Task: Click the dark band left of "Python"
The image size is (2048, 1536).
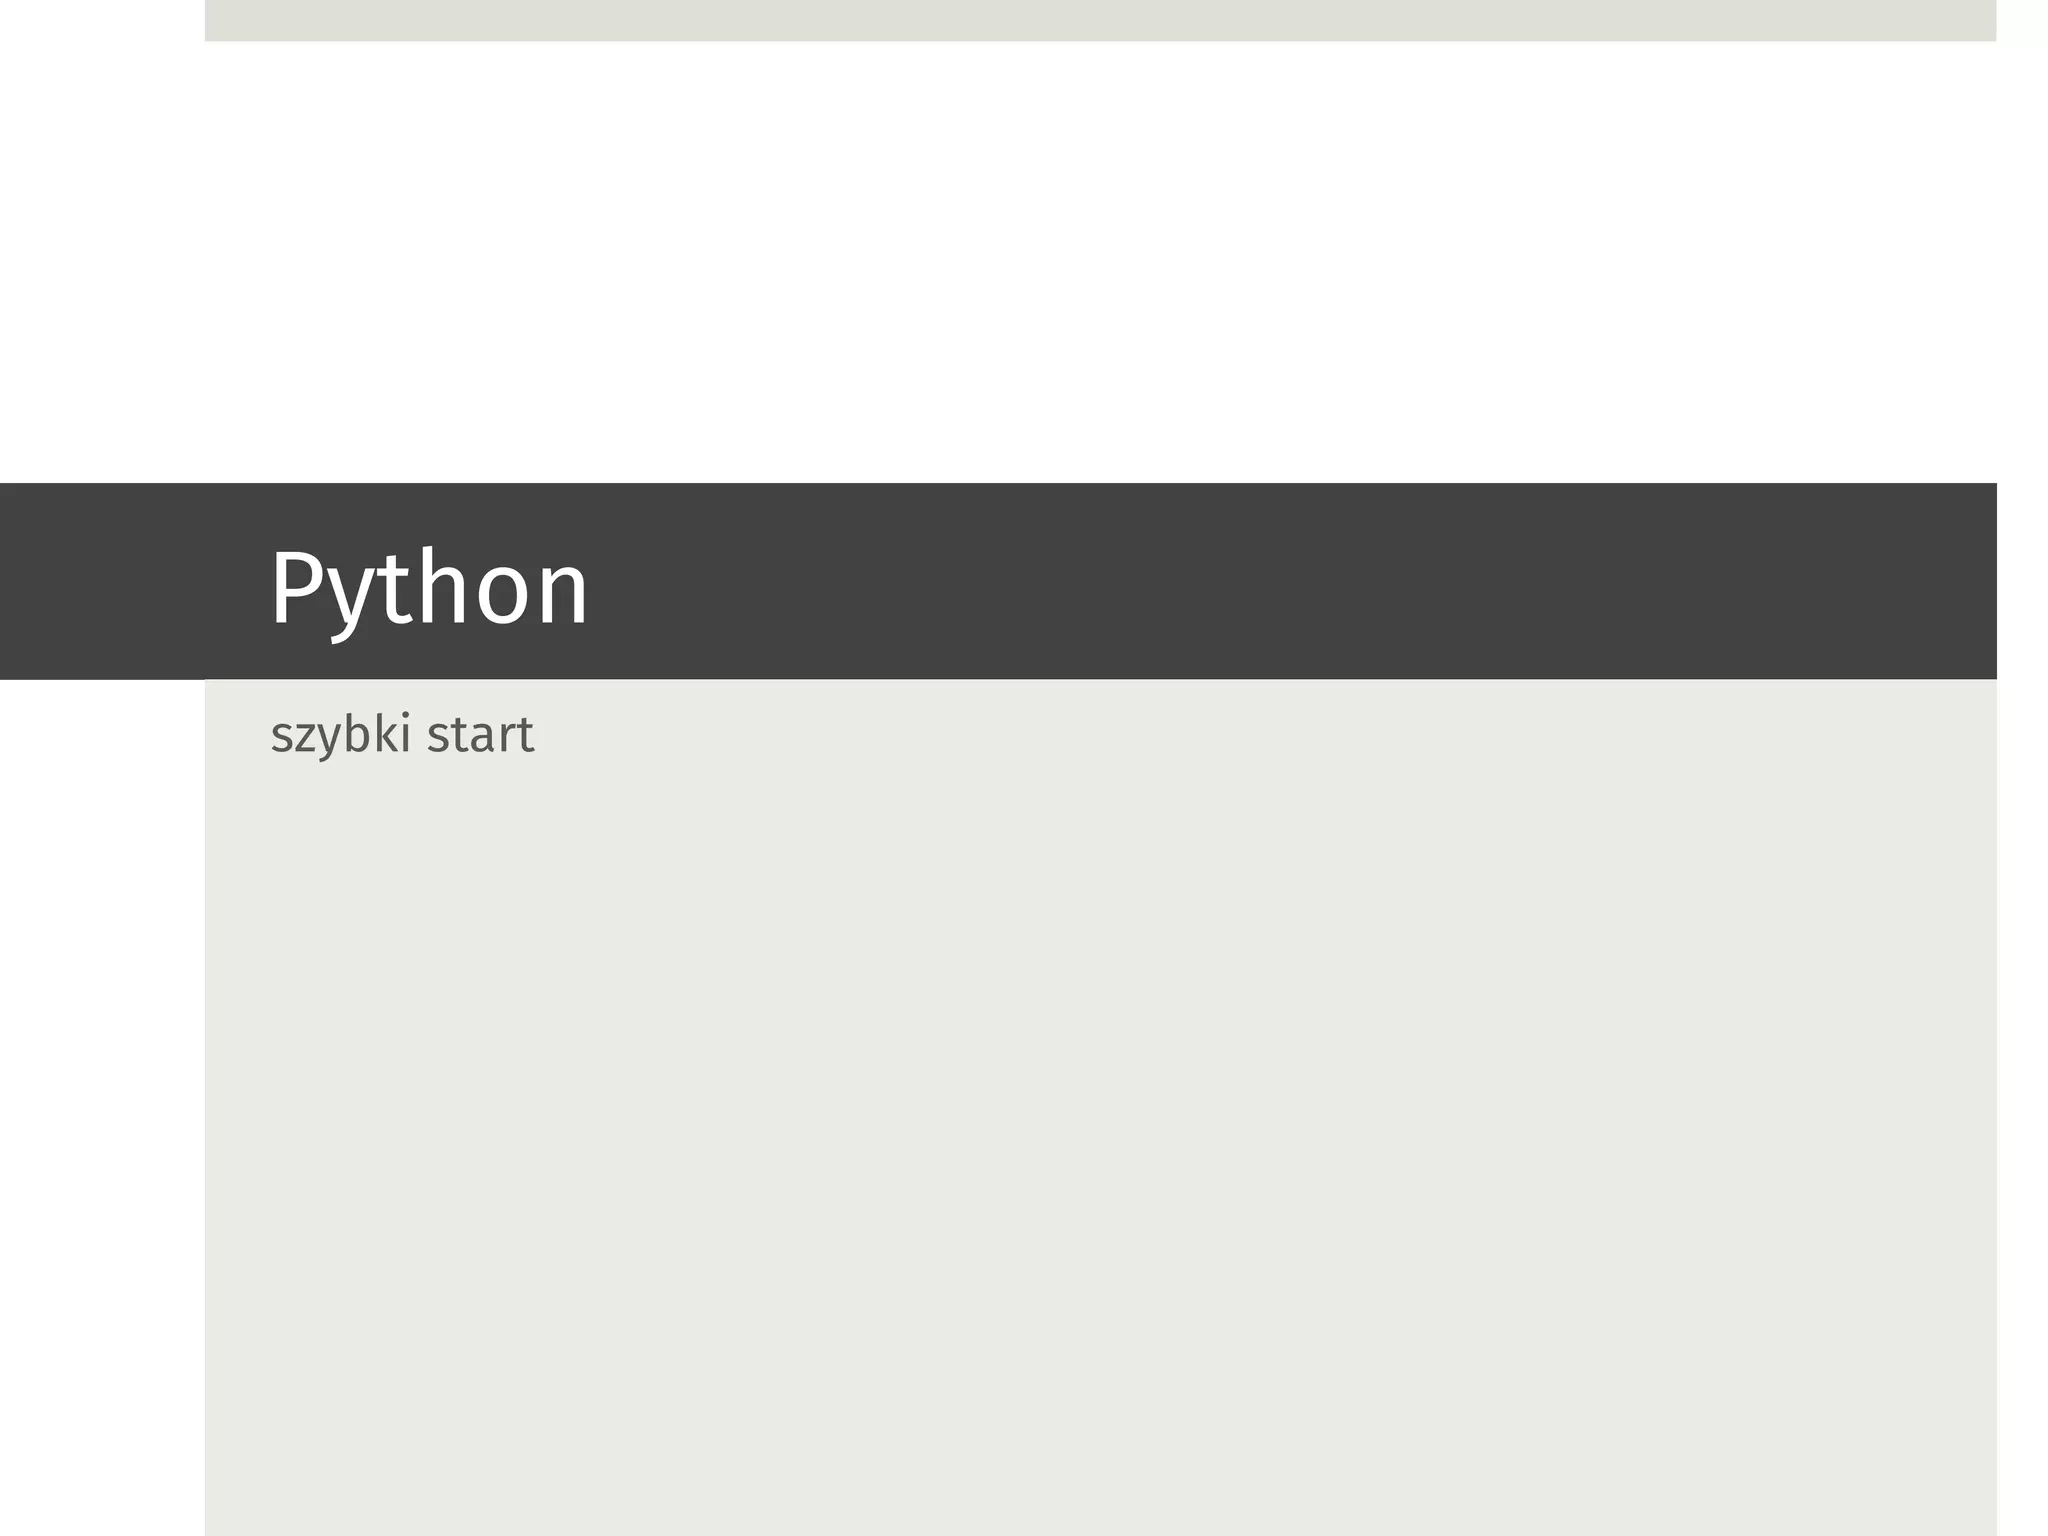Action: [x=120, y=581]
